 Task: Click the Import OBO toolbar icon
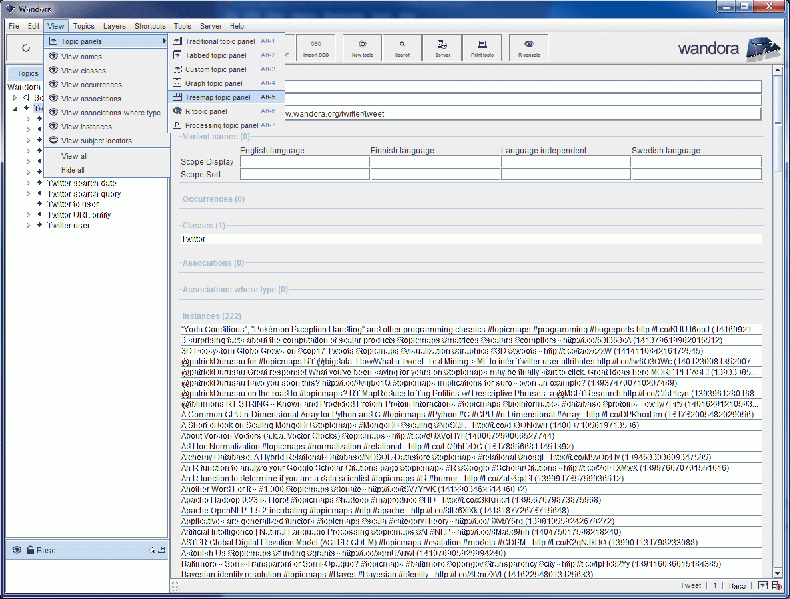point(315,48)
